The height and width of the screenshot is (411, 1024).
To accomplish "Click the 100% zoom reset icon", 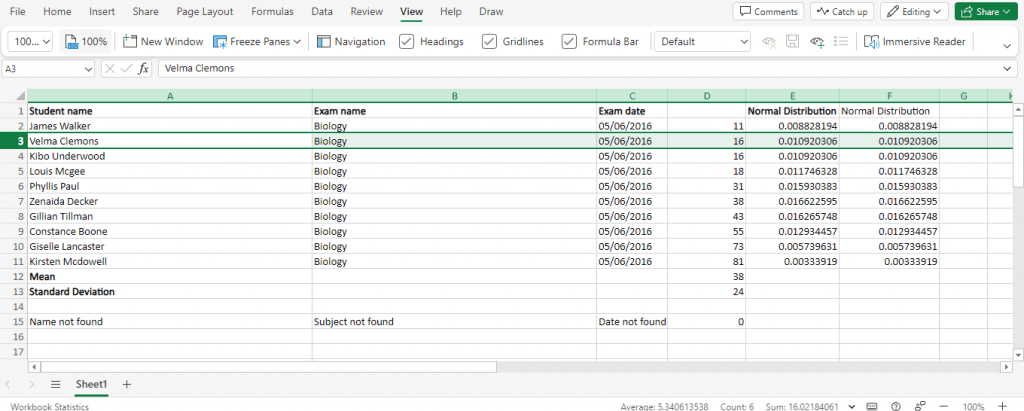I will (x=85, y=42).
